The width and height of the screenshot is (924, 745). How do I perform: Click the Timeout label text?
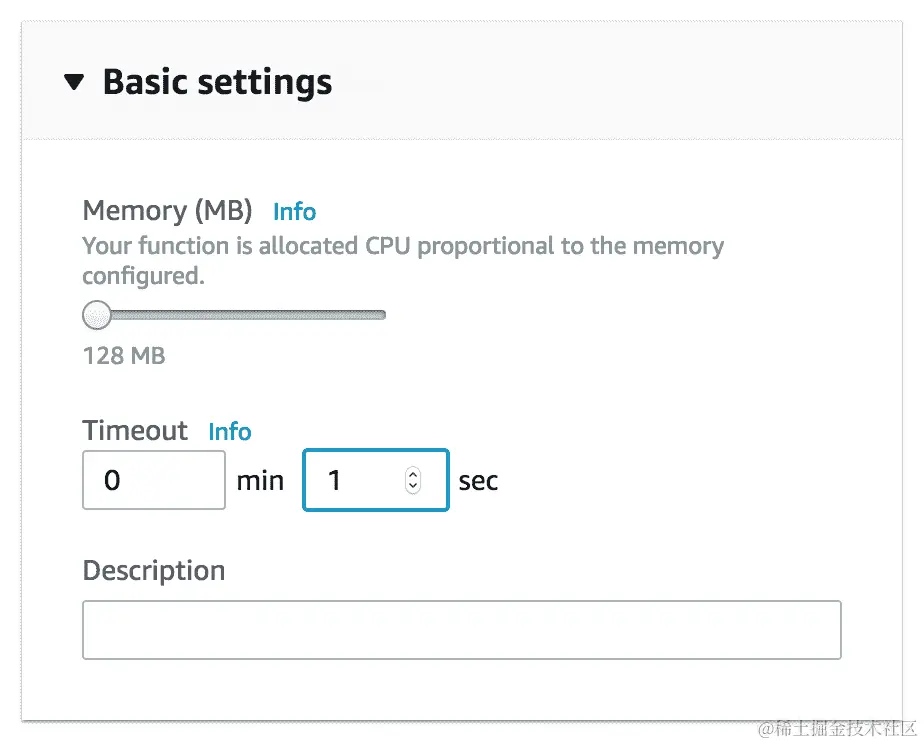coord(135,431)
